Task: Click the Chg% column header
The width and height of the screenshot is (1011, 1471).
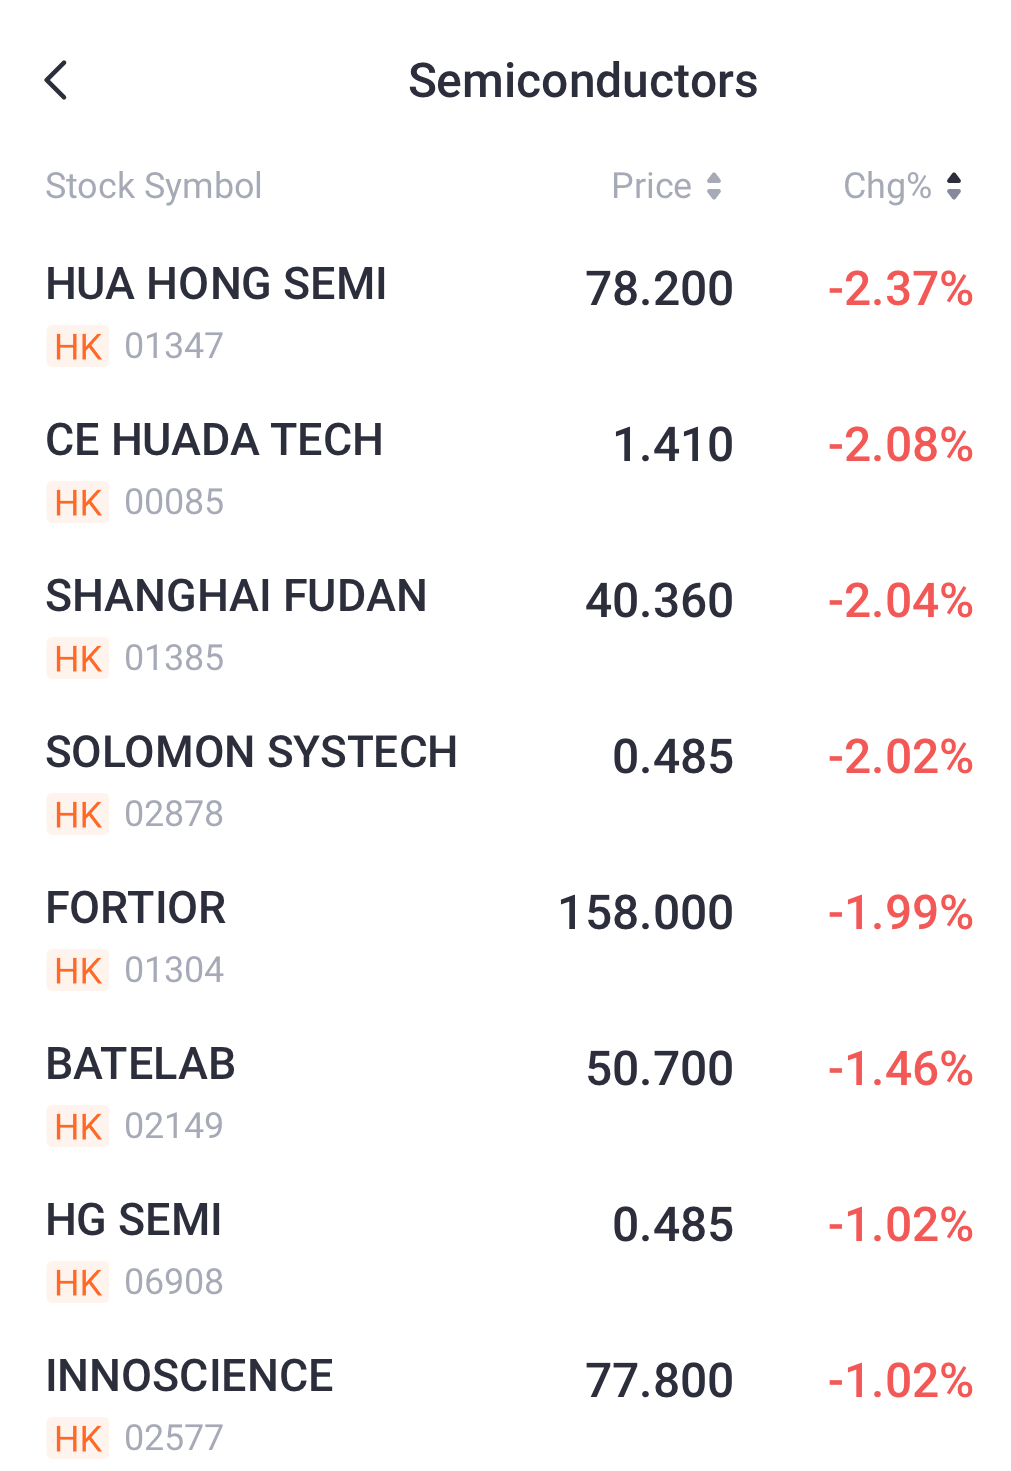Action: pyautogui.click(x=903, y=186)
